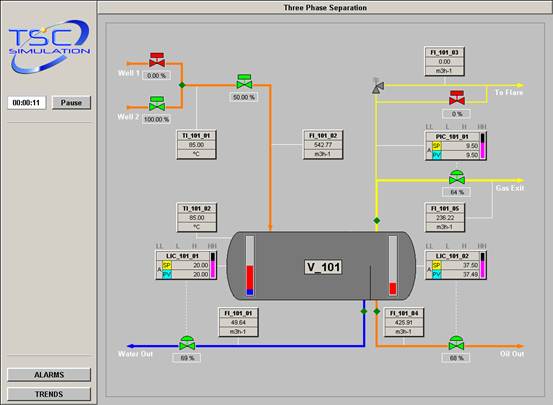Click the flare valve 0 % field
Image resolution: width=553 pixels, height=405 pixels.
tap(457, 114)
